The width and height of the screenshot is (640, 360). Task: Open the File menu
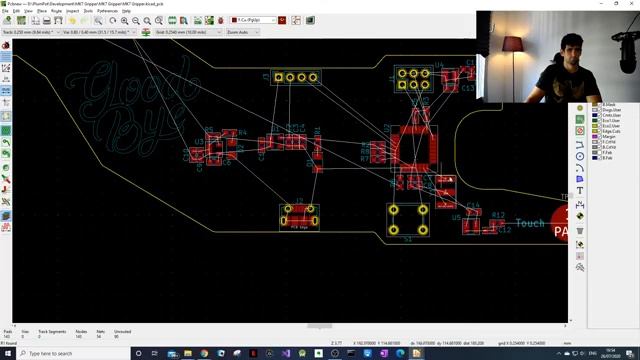5,11
